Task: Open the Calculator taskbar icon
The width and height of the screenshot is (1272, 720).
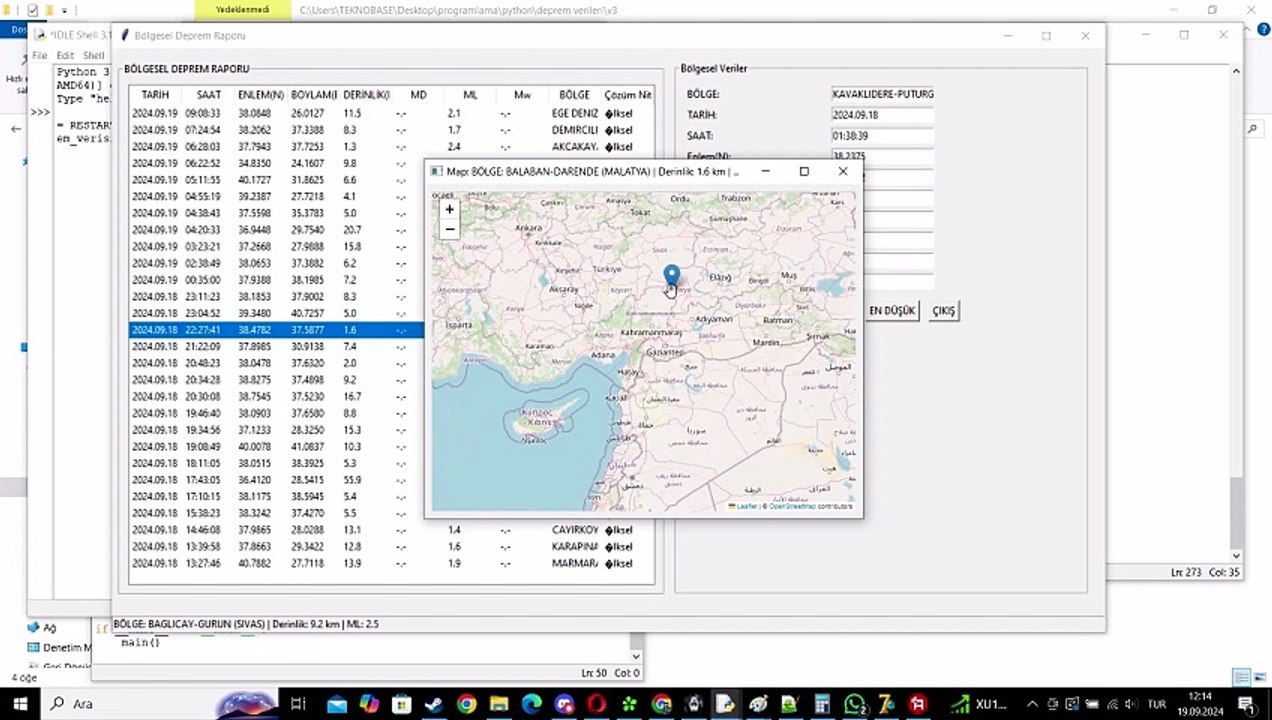Action: [x=822, y=704]
